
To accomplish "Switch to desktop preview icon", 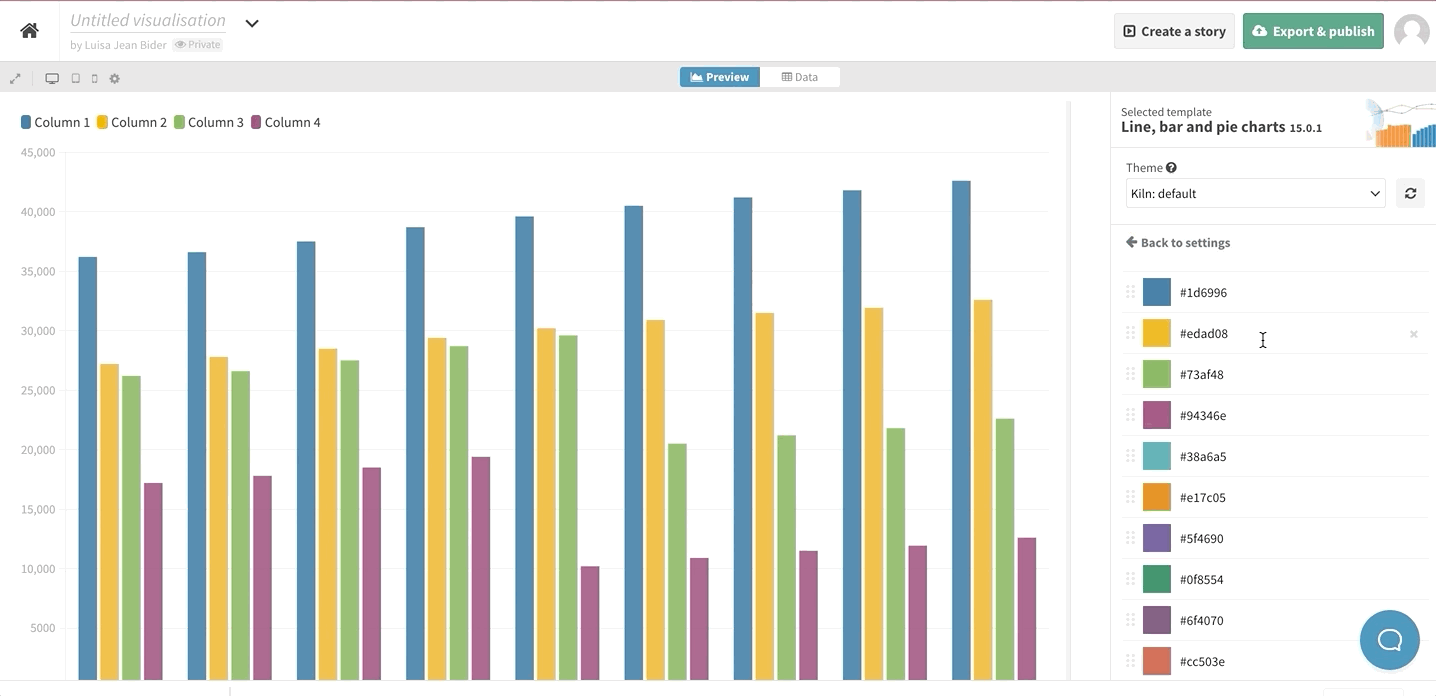I will point(52,78).
